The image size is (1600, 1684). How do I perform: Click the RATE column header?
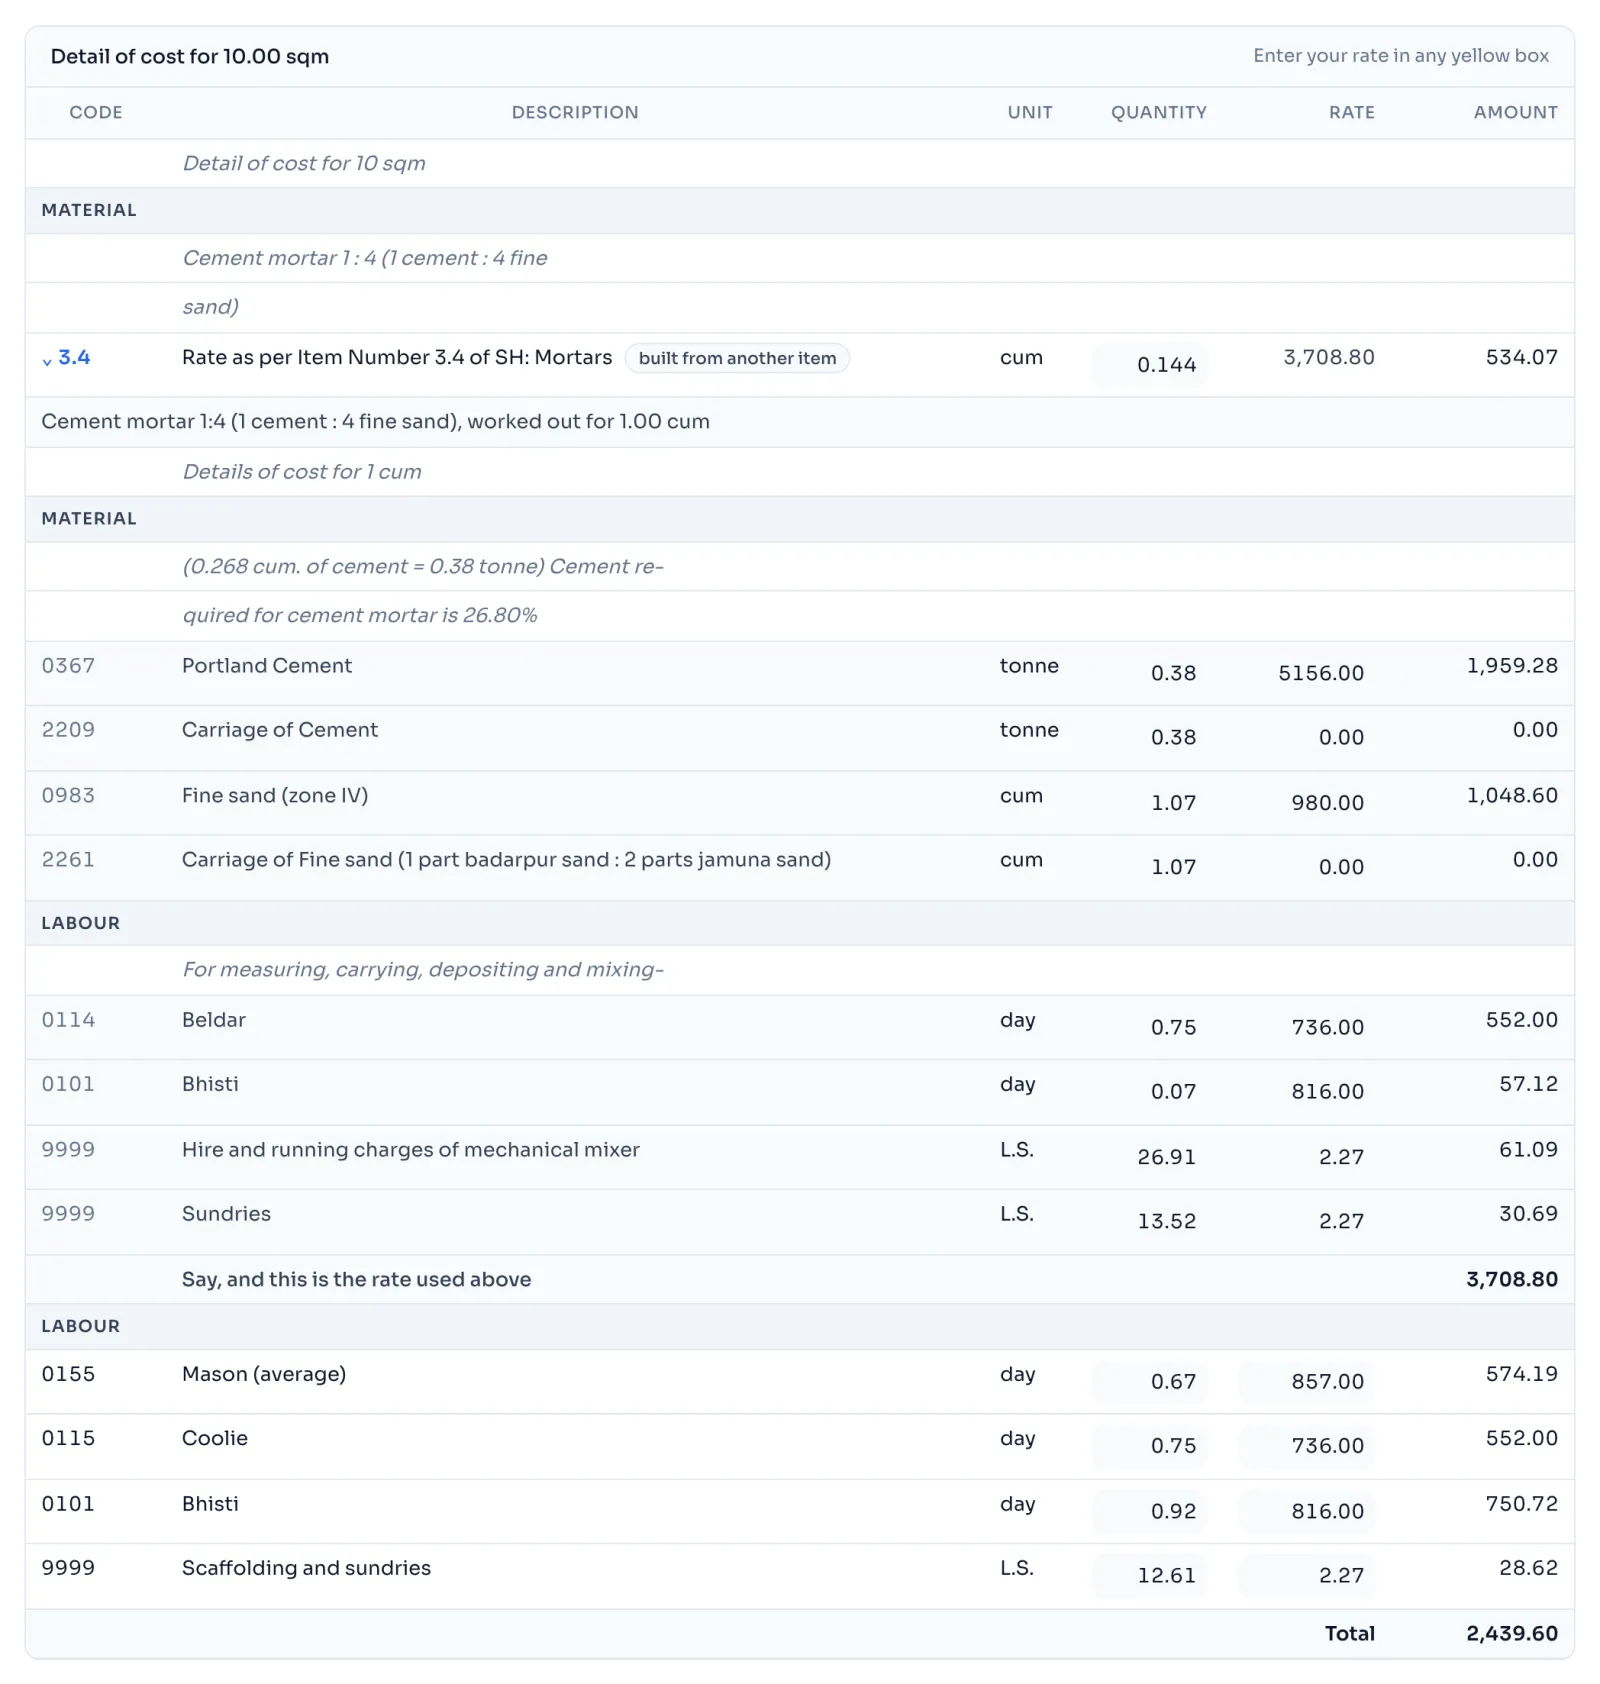point(1352,112)
